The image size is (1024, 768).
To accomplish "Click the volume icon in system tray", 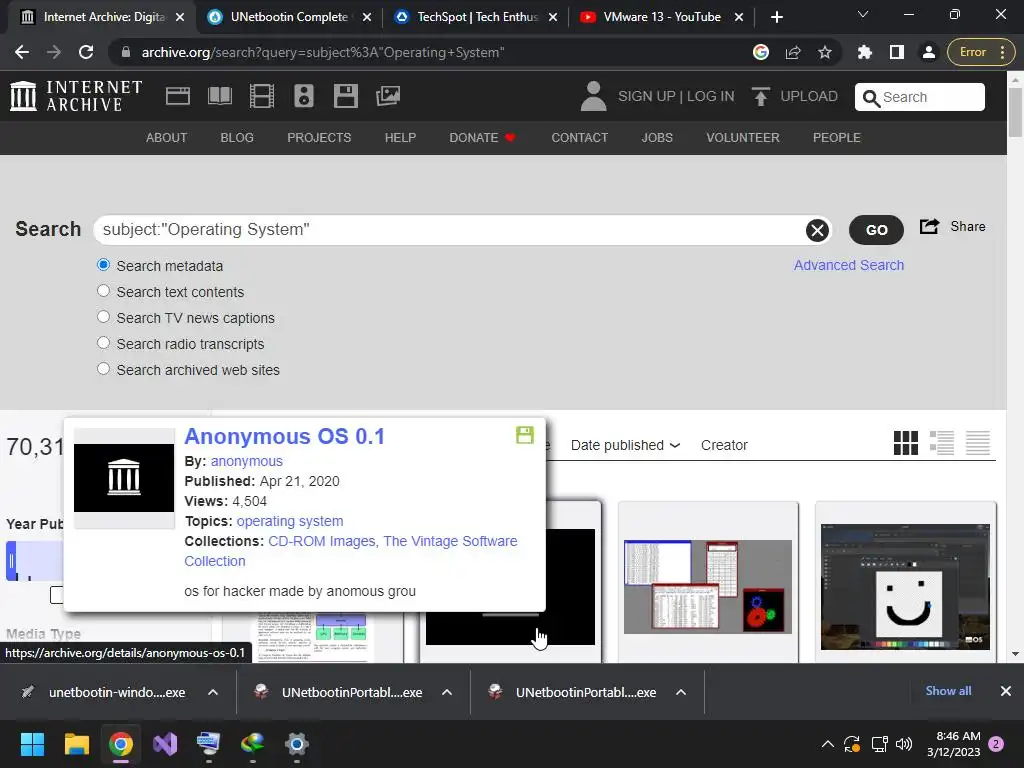I will pyautogui.click(x=904, y=744).
